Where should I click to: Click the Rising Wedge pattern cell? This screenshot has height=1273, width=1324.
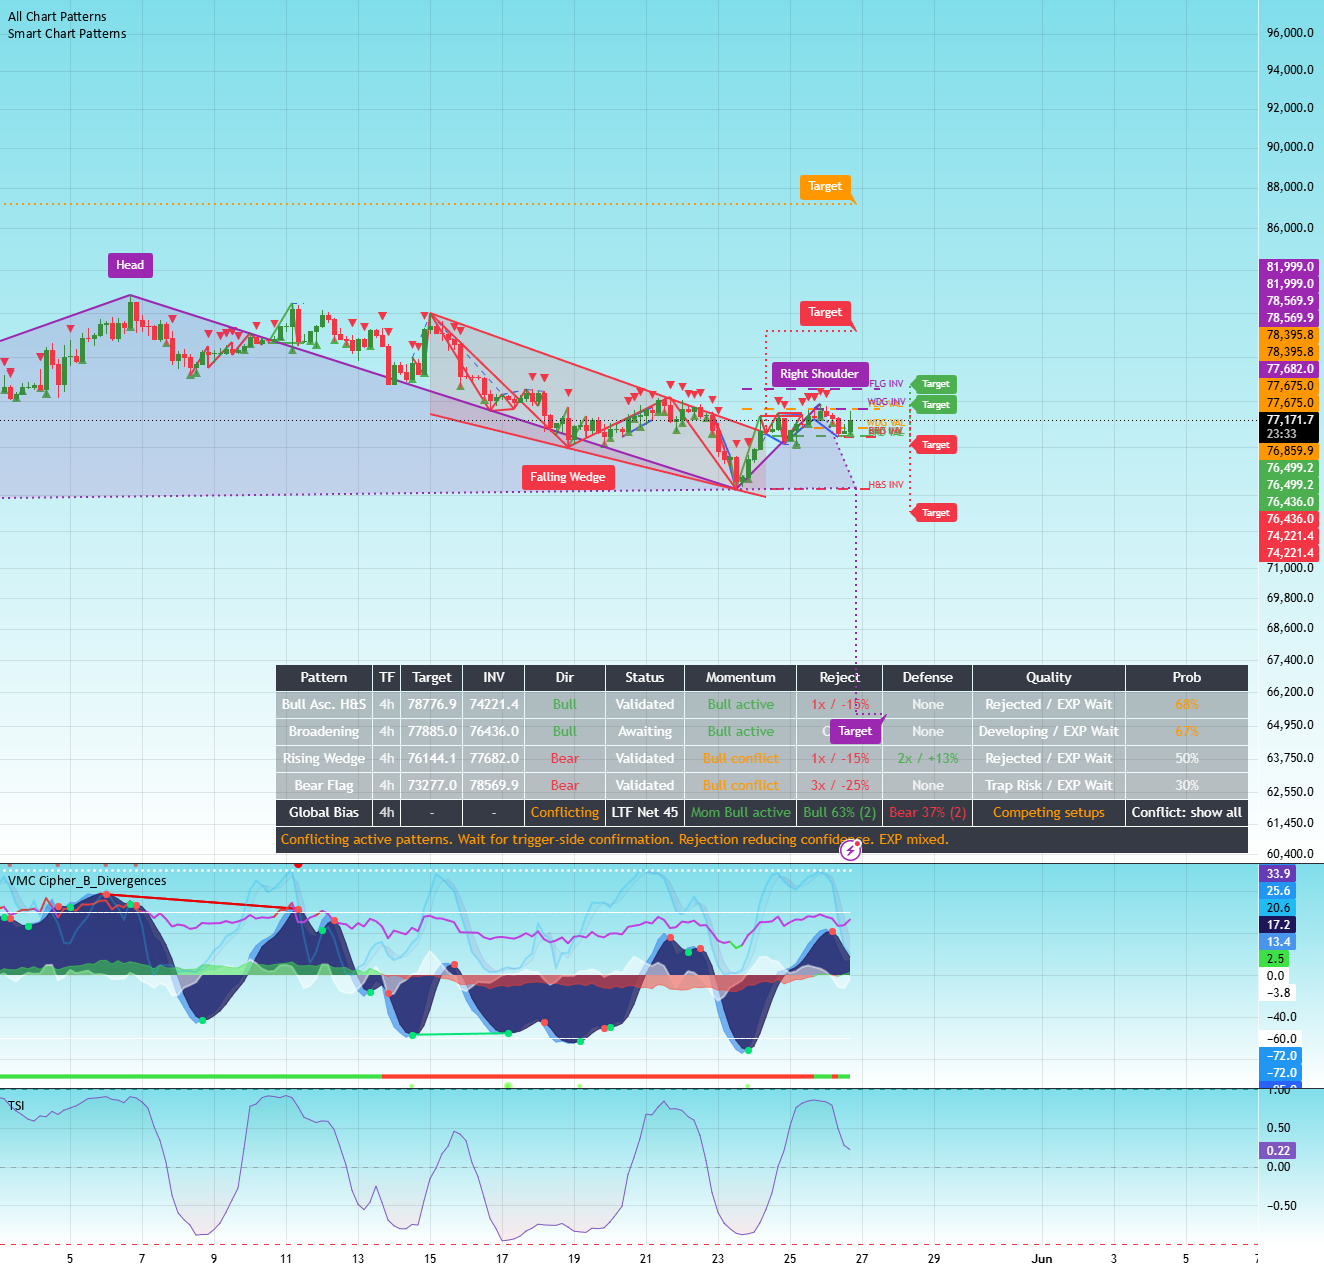tap(324, 758)
